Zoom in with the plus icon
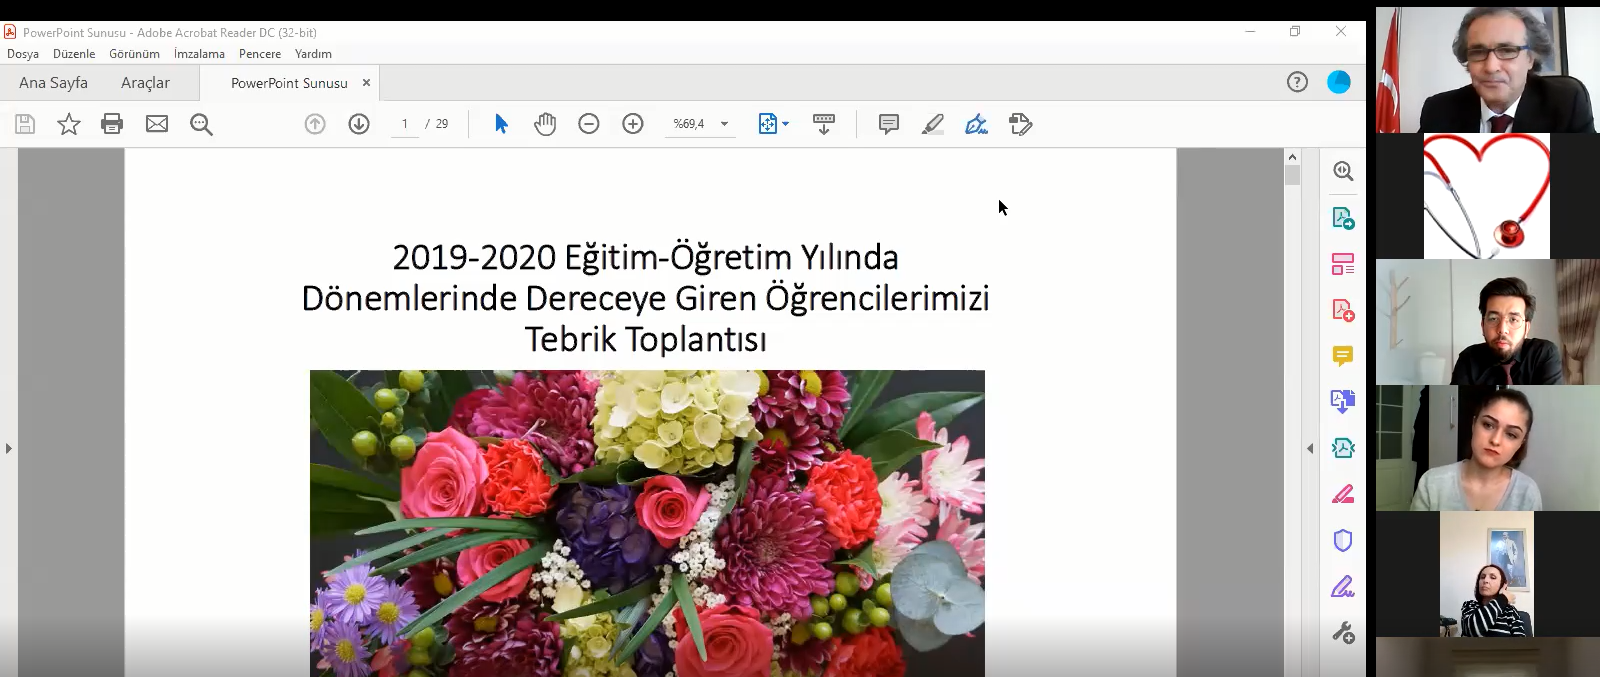Screen dimensions: 1600x677 633,124
